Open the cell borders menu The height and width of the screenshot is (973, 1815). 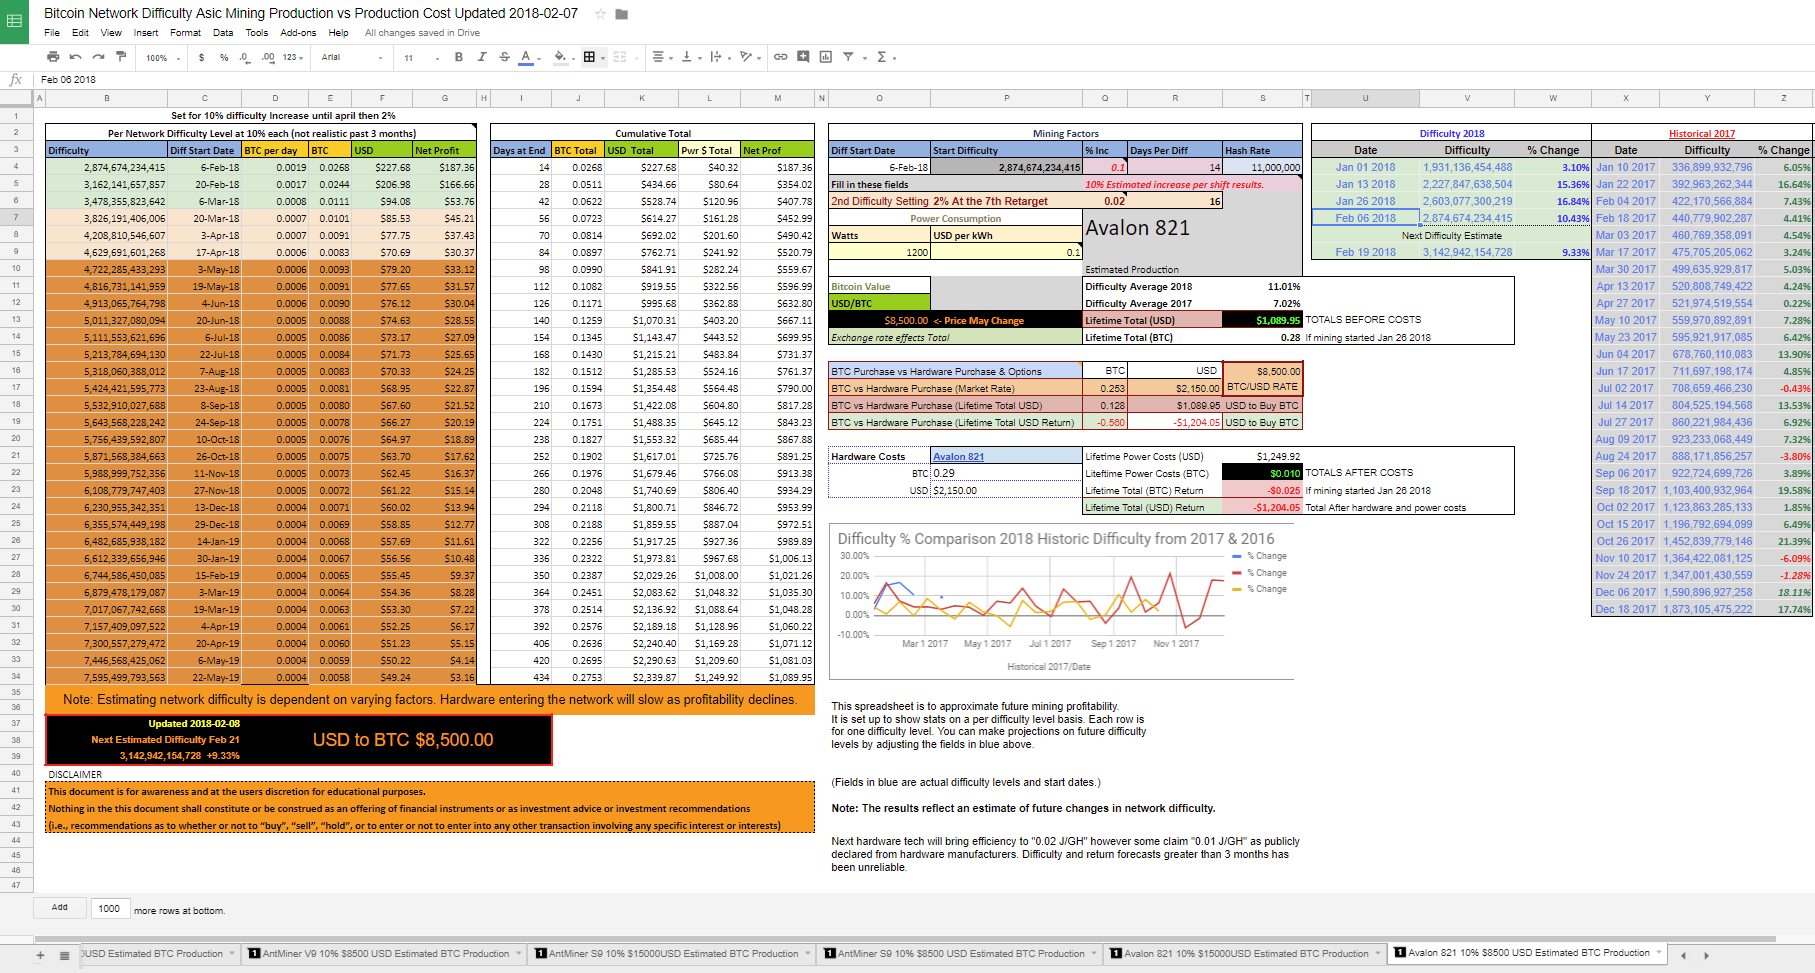[x=593, y=57]
